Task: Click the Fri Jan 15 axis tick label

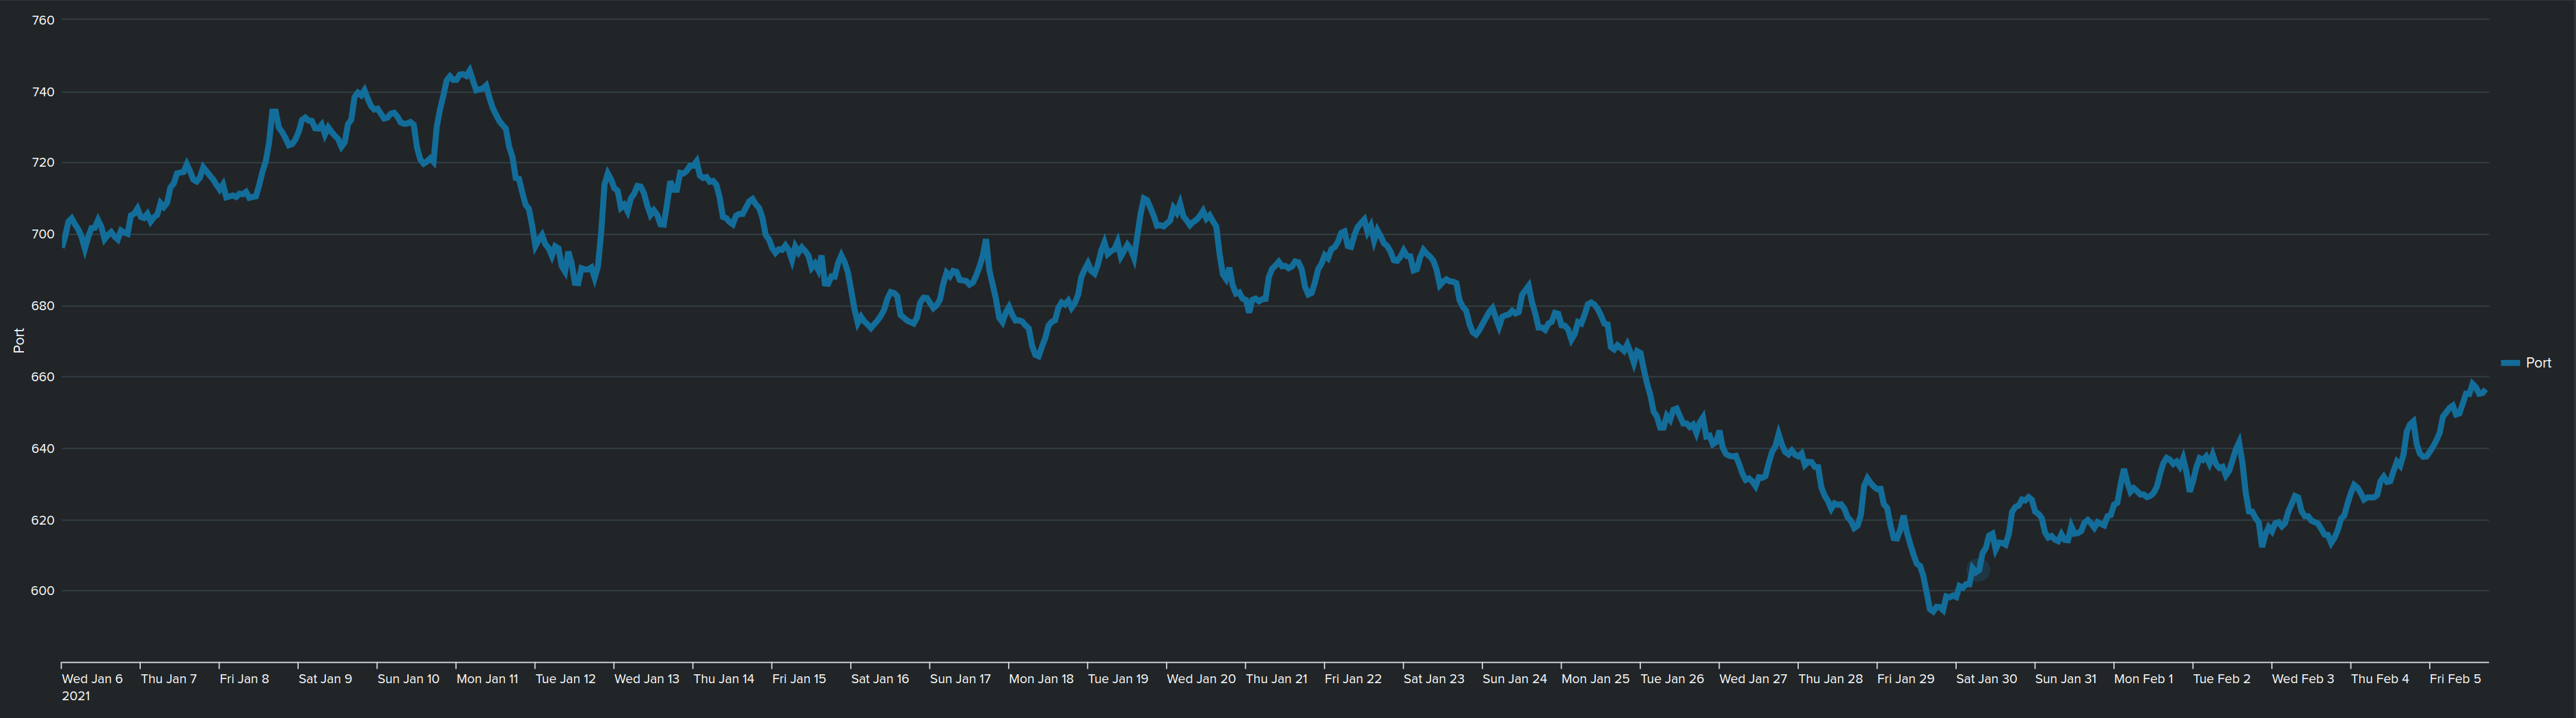Action: coord(799,679)
